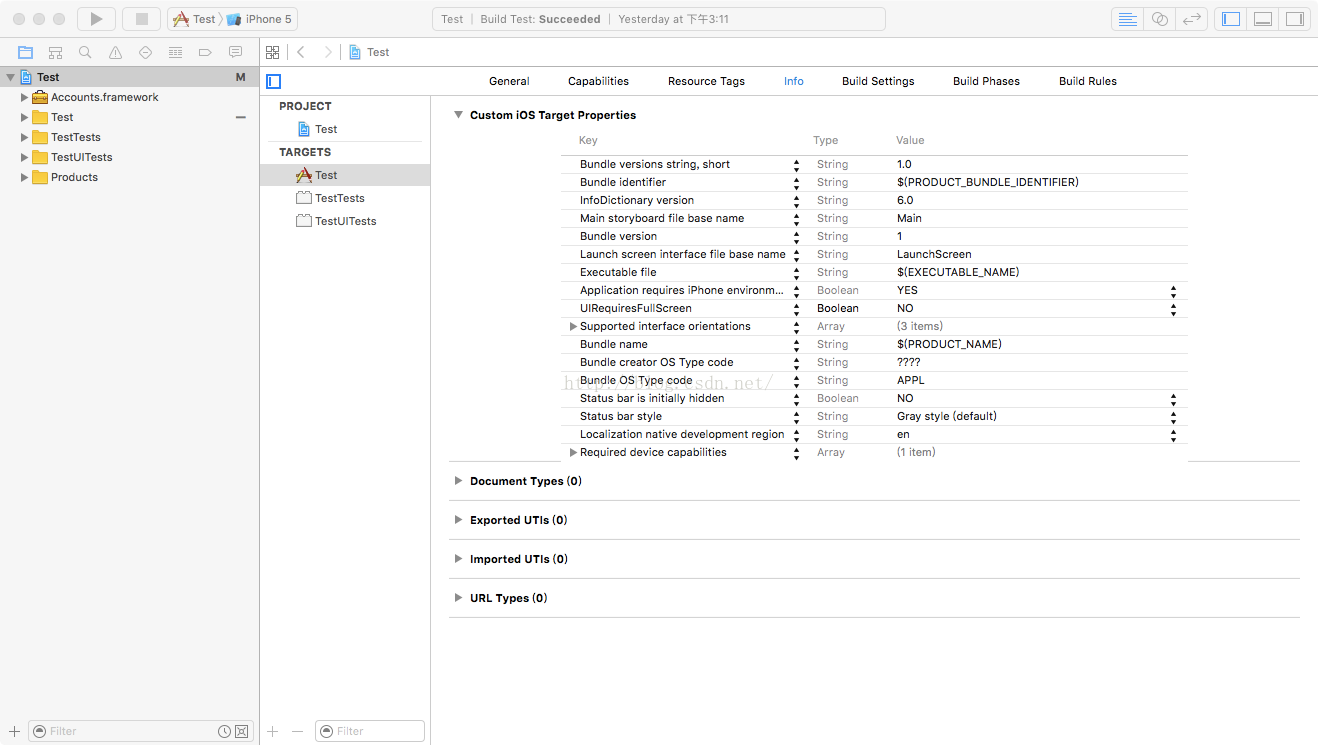The width and height of the screenshot is (1318, 745).
Task: Expand the Accounts.framework item
Action: click(x=25, y=97)
